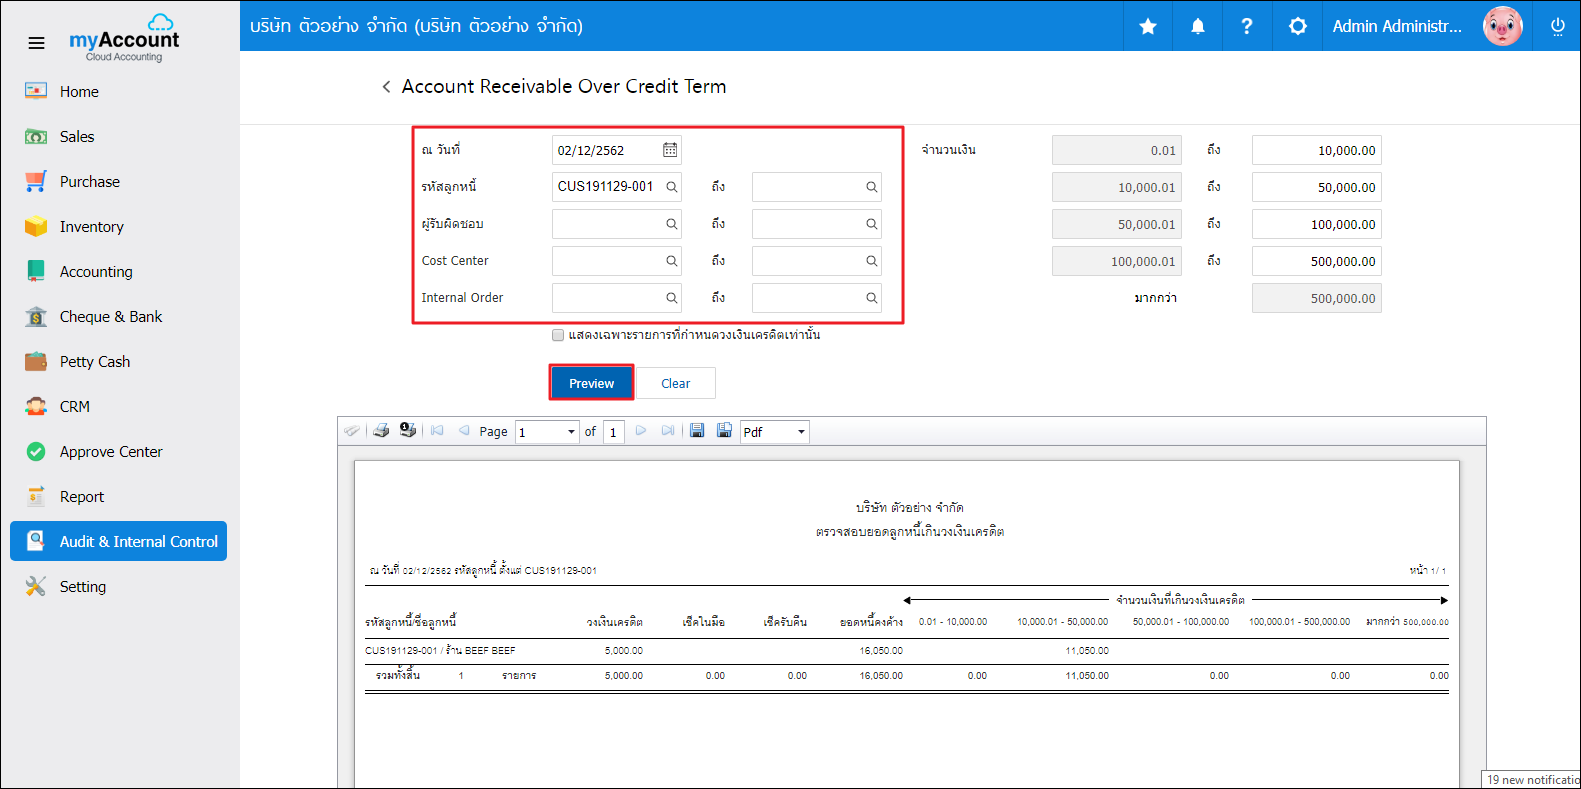This screenshot has height=789, width=1581.
Task: Click the total pages box after 'of'
Action: pyautogui.click(x=614, y=432)
